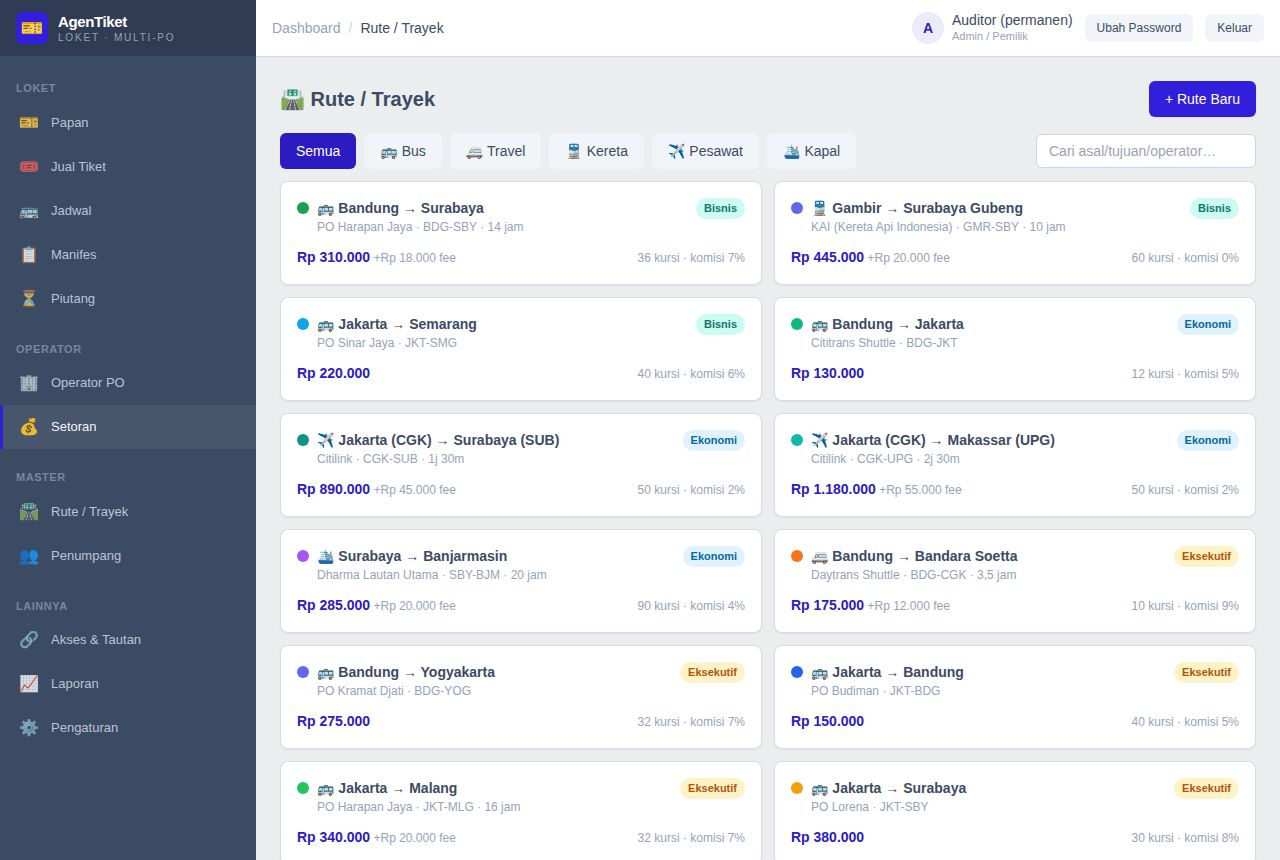Click the price Rp 220.000
1280x860 pixels.
pyautogui.click(x=333, y=373)
